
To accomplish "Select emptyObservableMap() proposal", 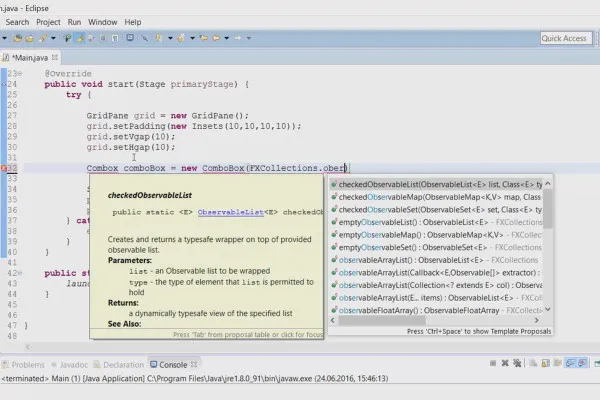I will tap(436, 235).
